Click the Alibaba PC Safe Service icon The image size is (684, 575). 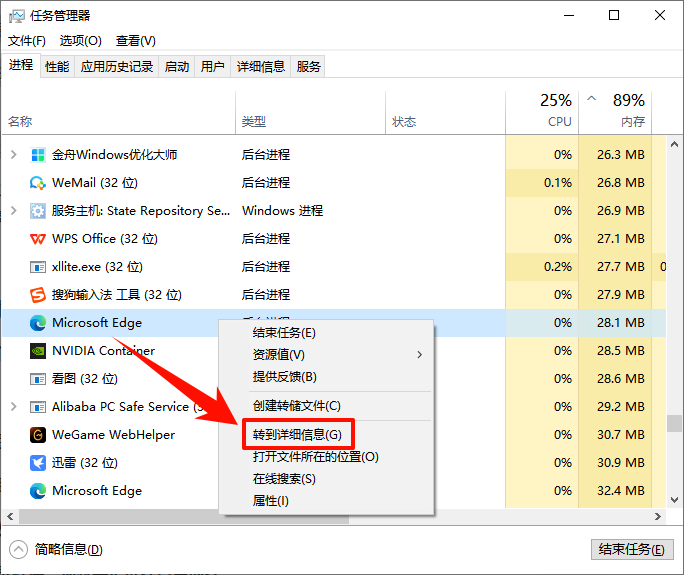click(38, 407)
